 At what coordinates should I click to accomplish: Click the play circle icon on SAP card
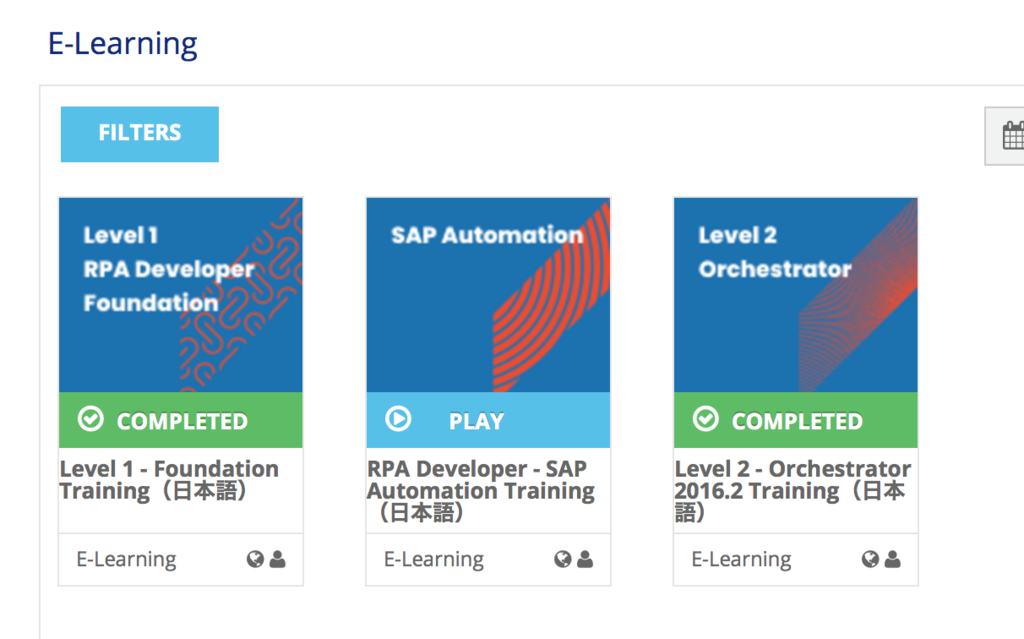click(x=398, y=419)
